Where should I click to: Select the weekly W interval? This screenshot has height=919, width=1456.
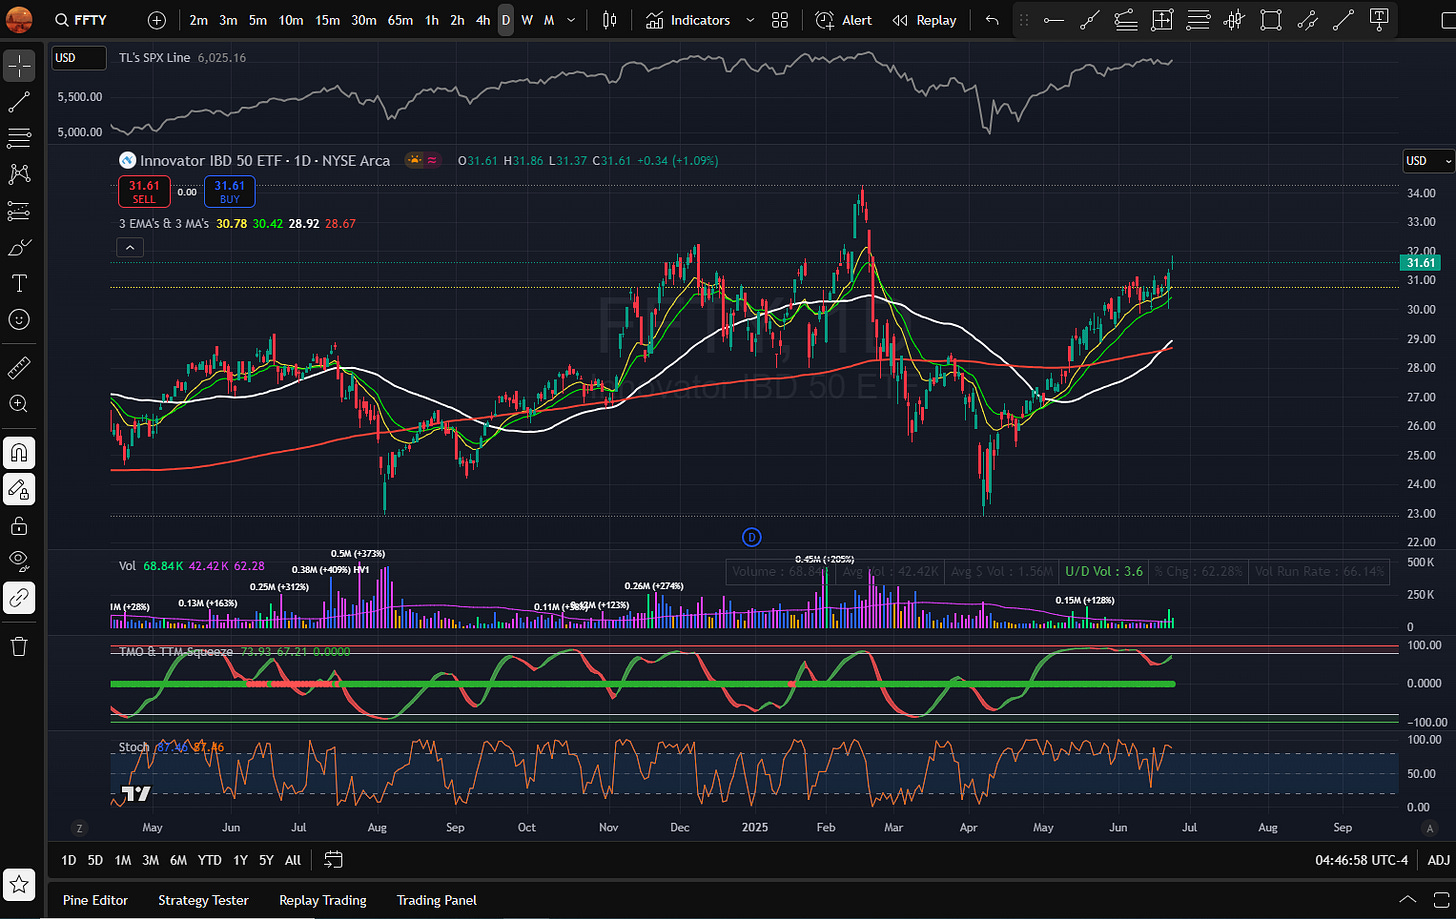coord(527,20)
